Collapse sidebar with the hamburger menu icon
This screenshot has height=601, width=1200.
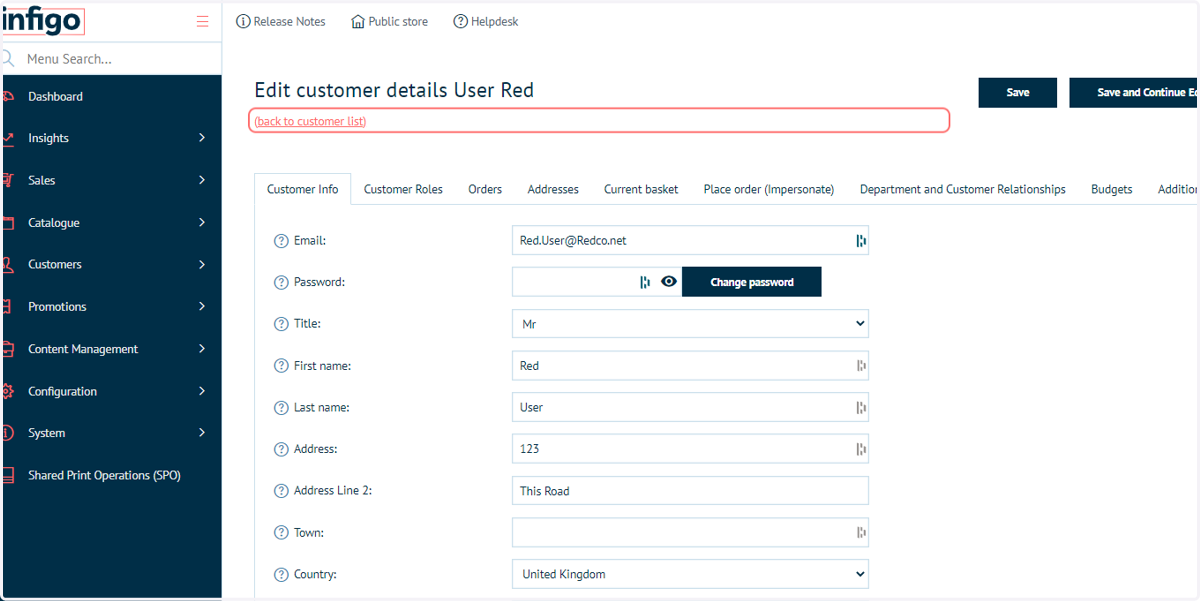(x=203, y=22)
